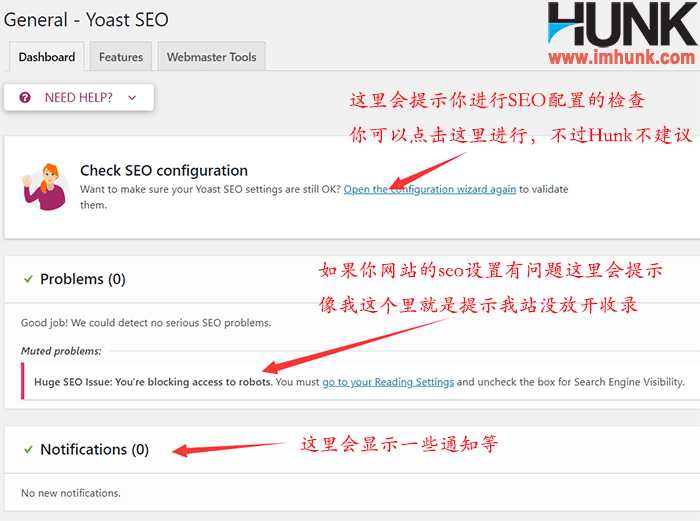Click the No new notifications text

coord(71,493)
